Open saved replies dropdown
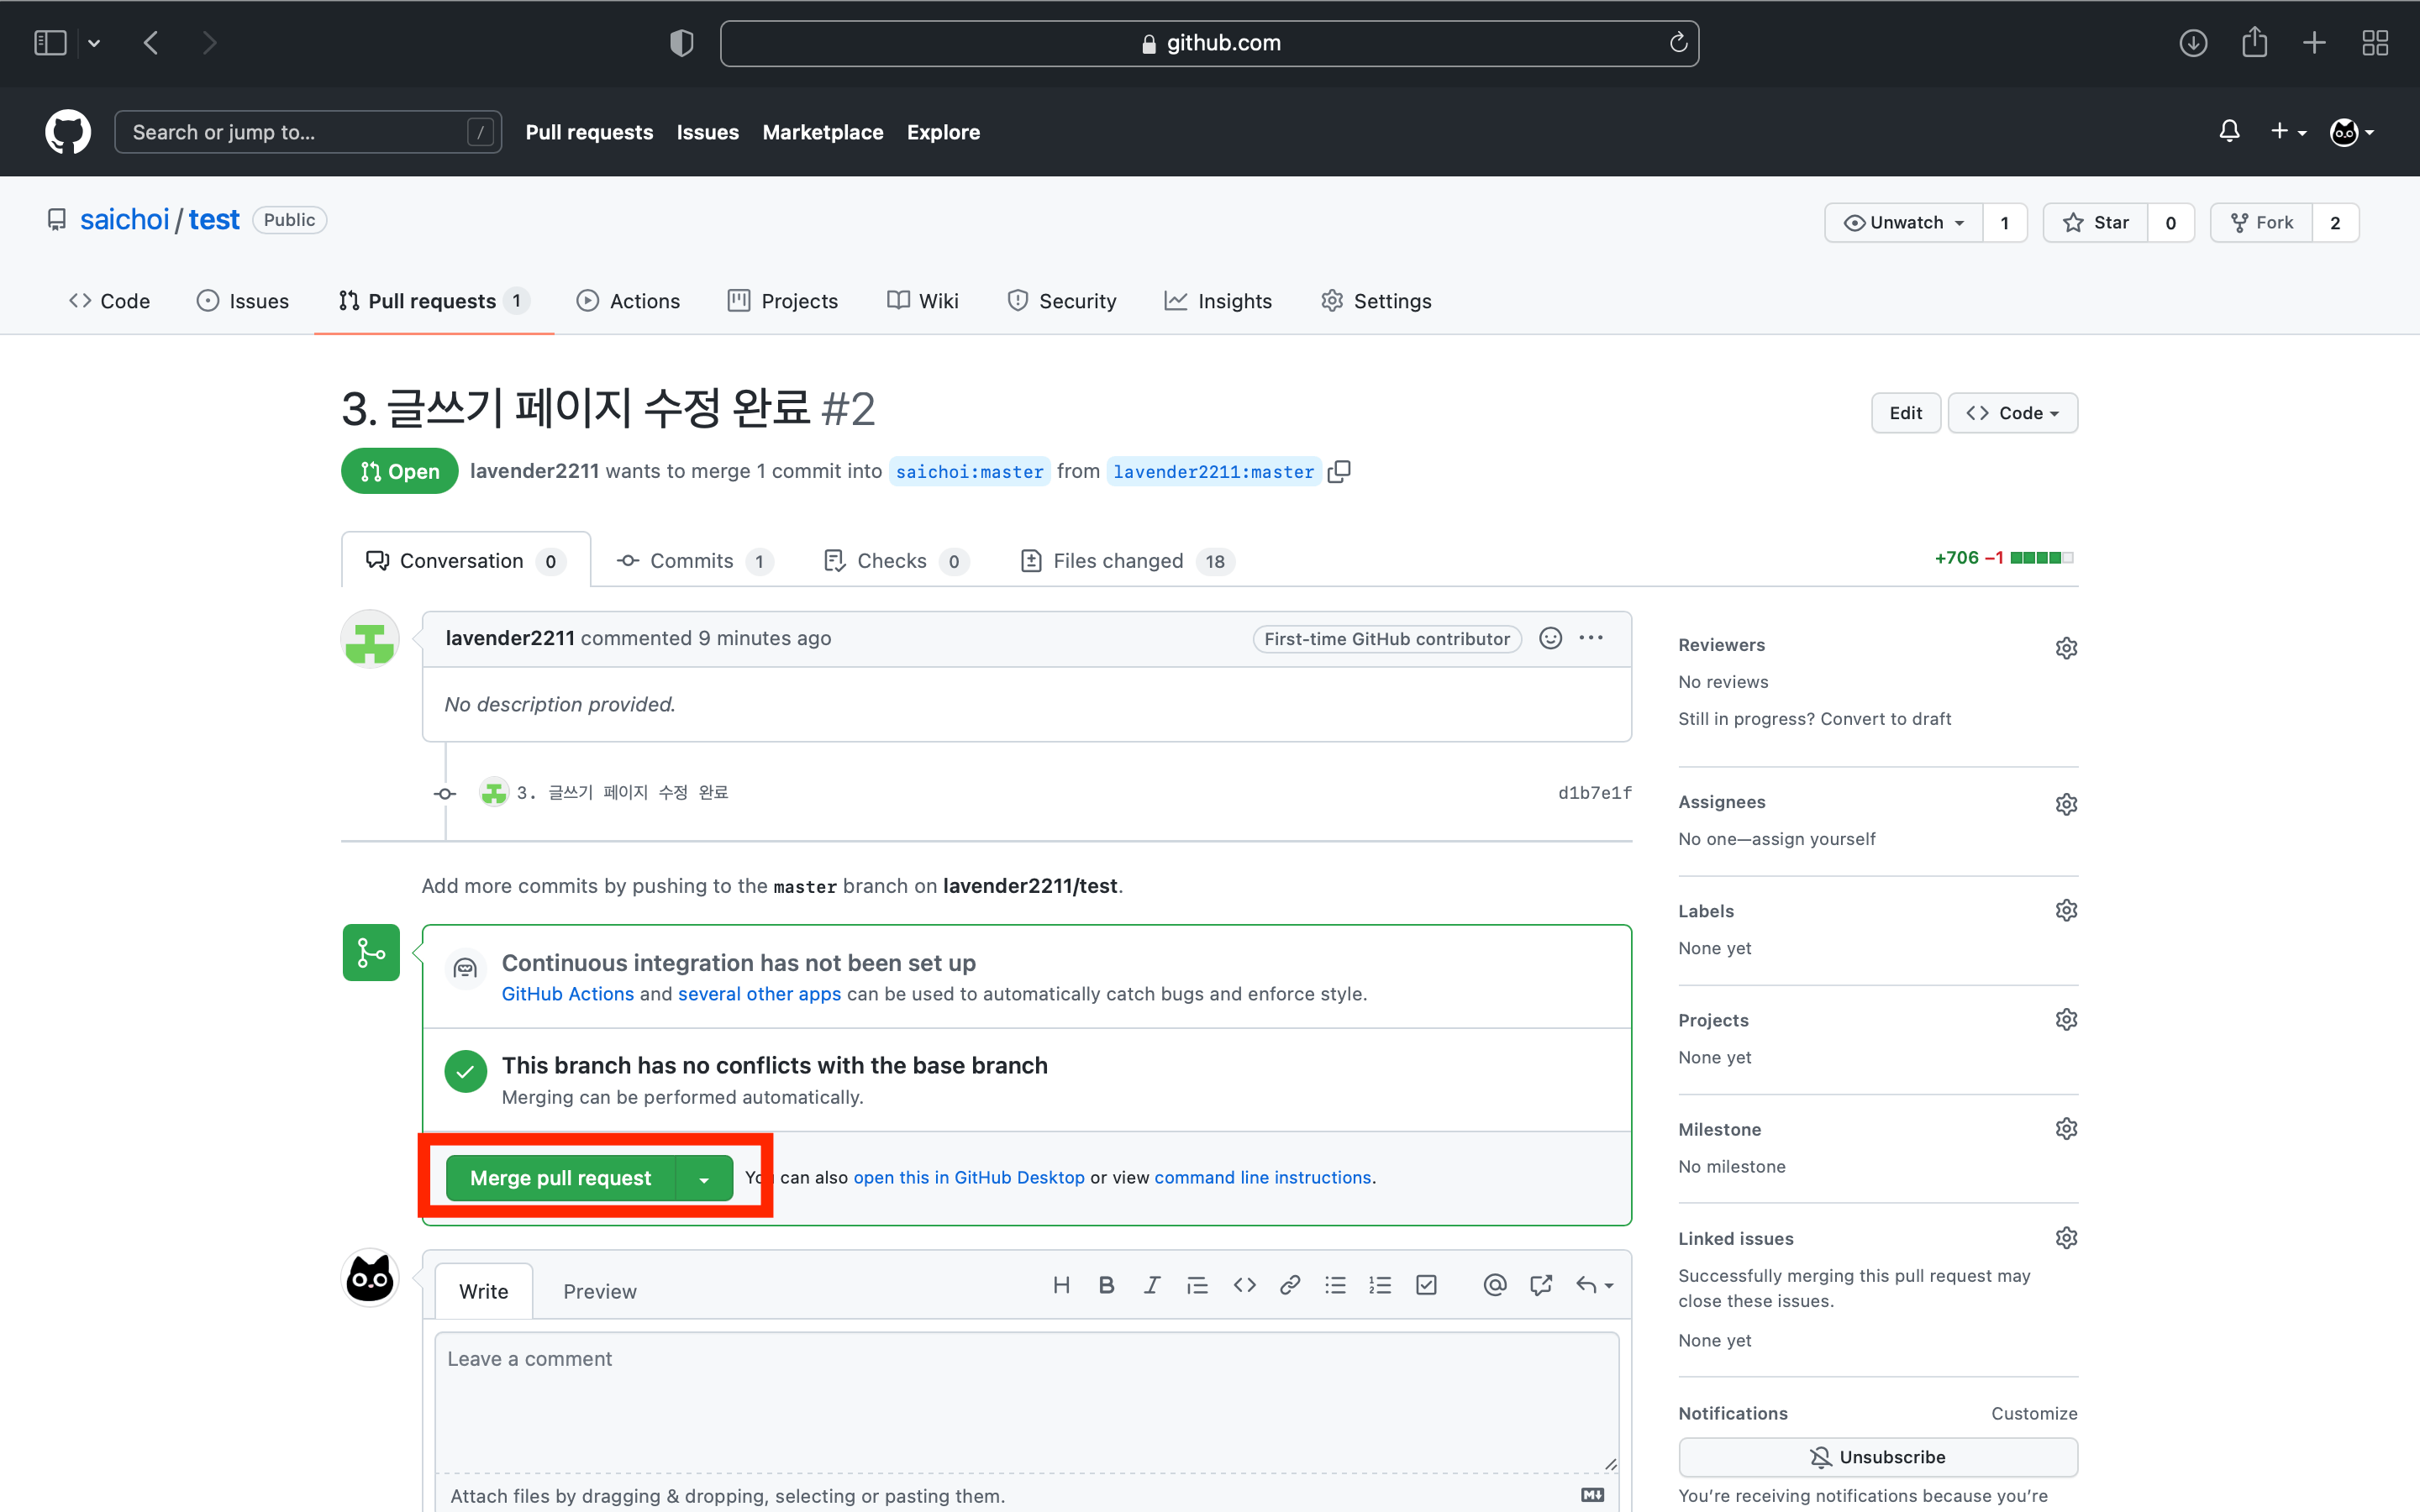Image resolution: width=2420 pixels, height=1512 pixels. pyautogui.click(x=1594, y=1285)
